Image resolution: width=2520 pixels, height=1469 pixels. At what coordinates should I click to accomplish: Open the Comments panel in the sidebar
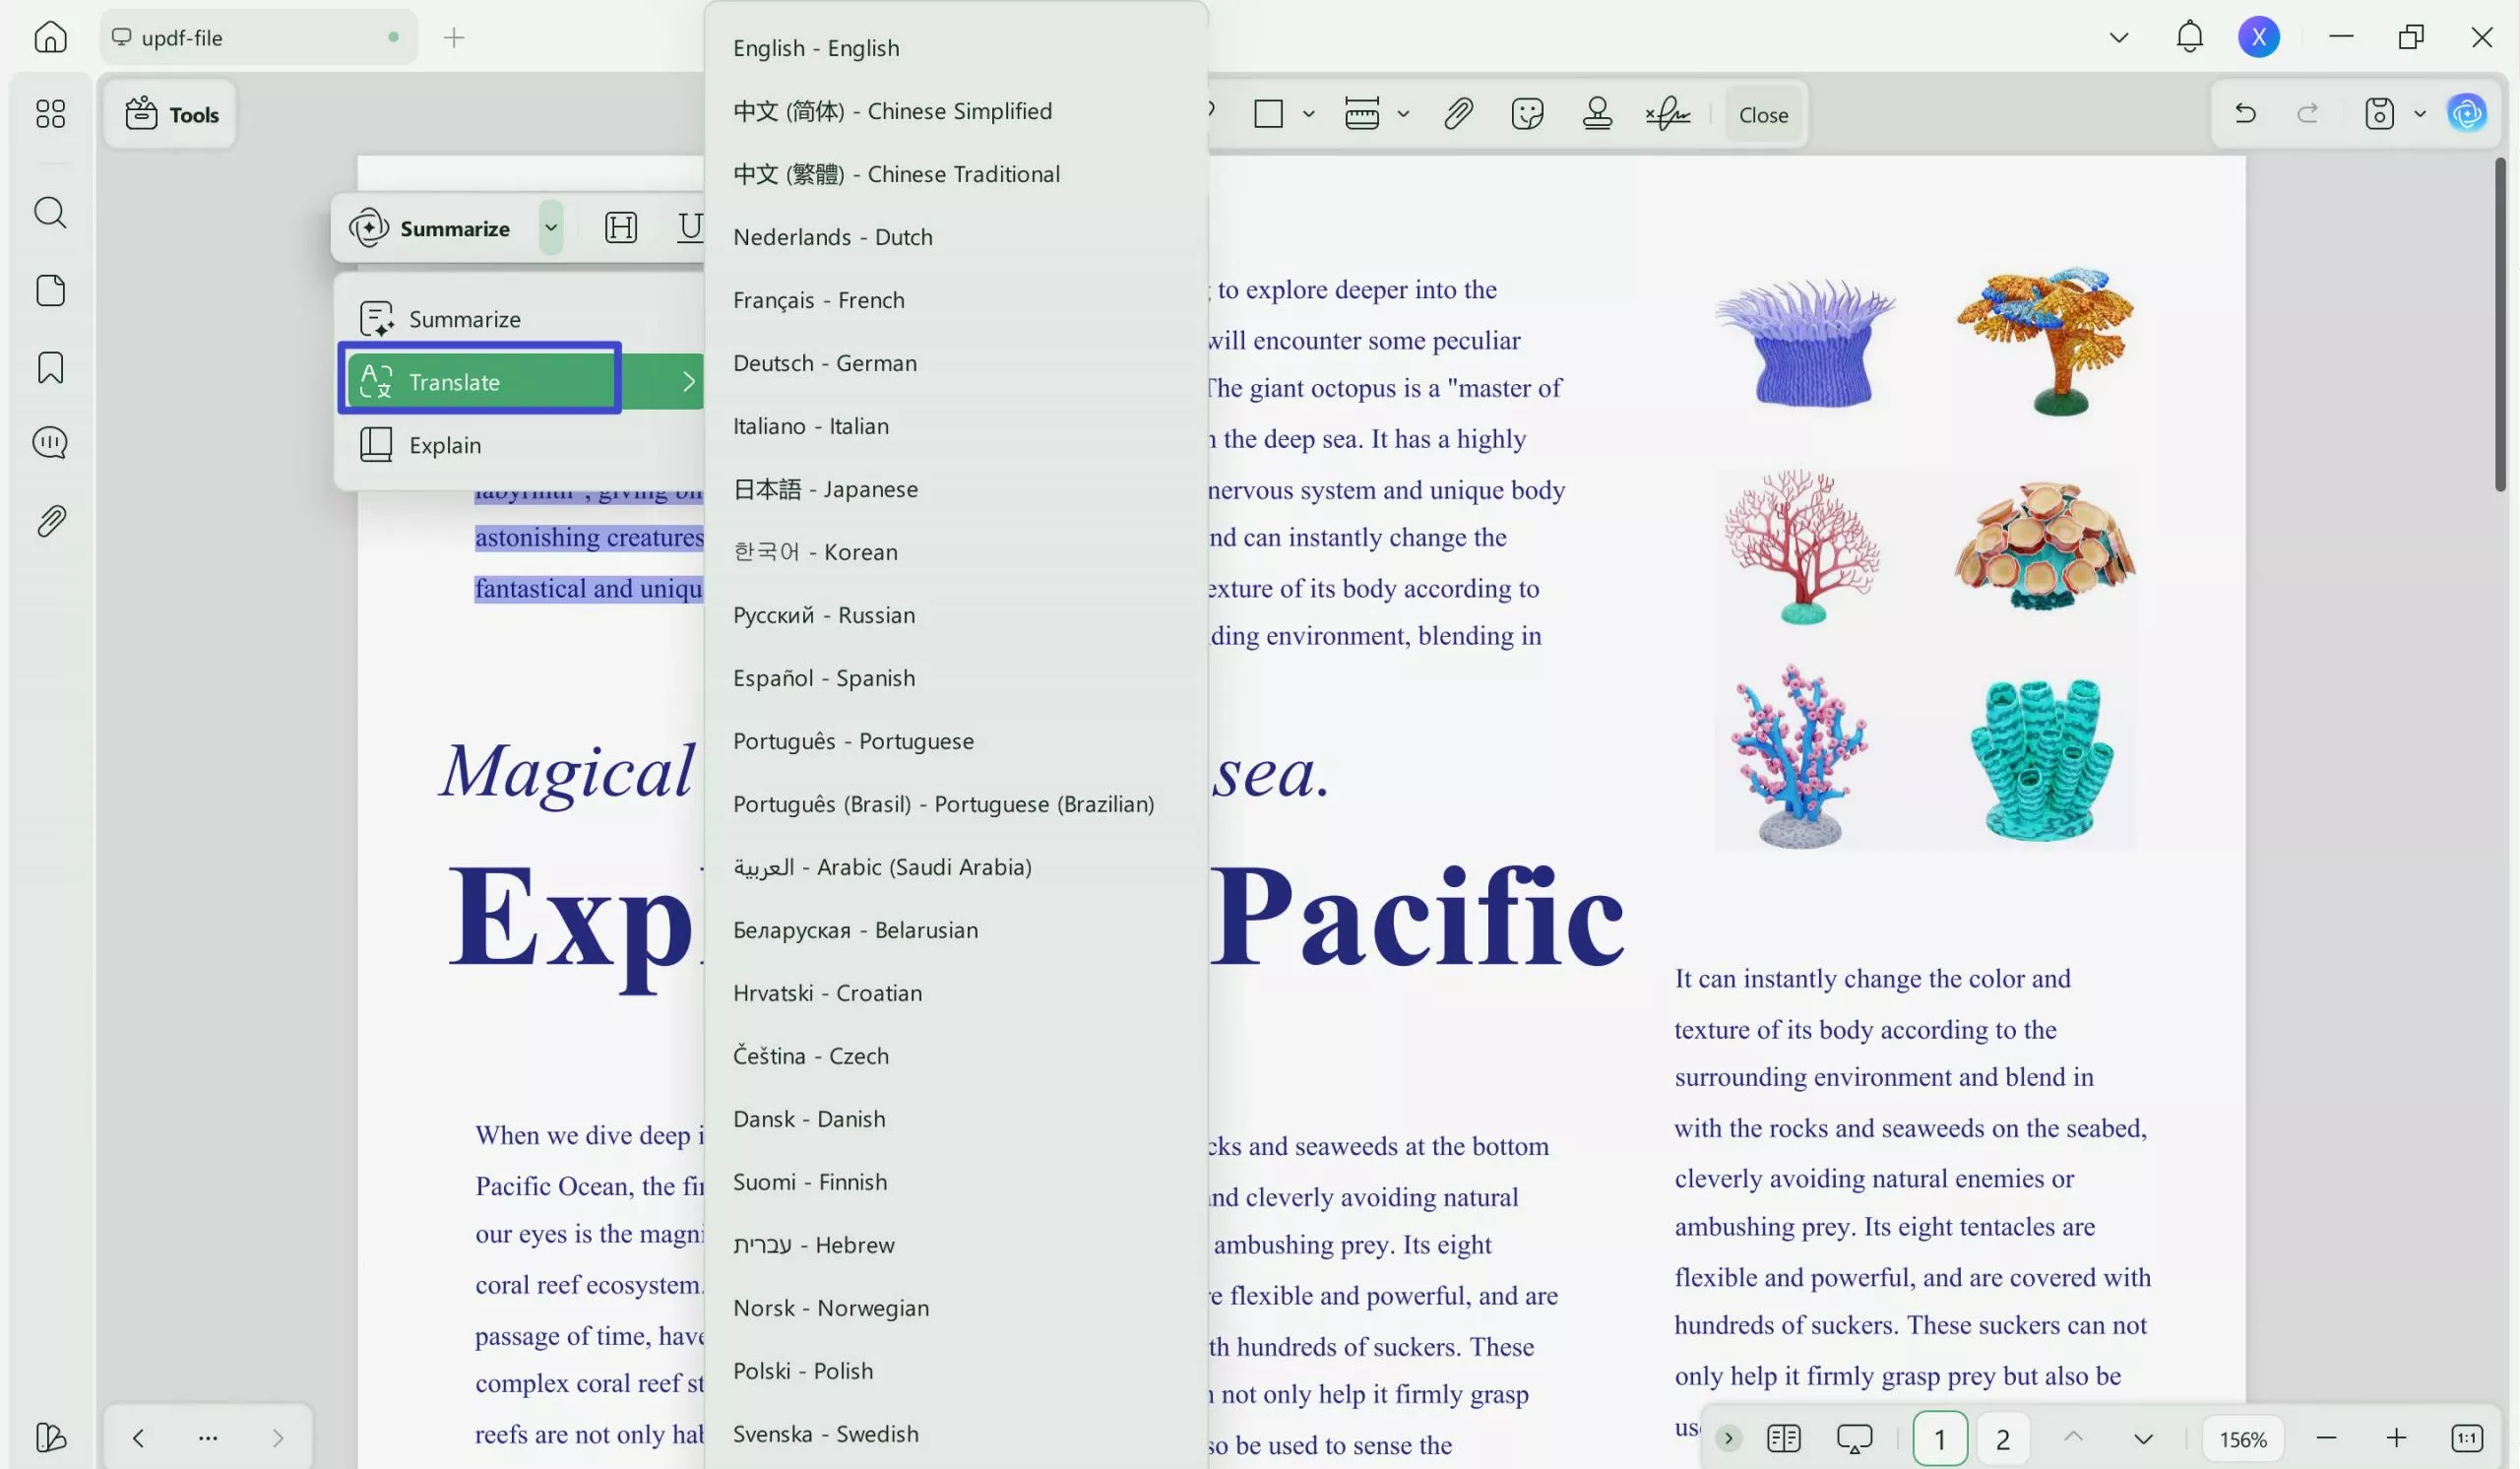point(49,442)
